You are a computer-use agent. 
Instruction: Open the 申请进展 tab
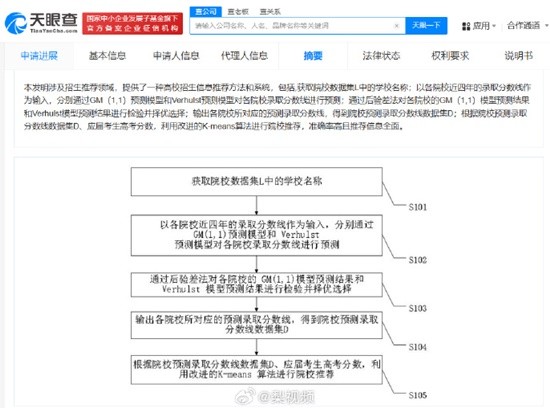pos(39,55)
